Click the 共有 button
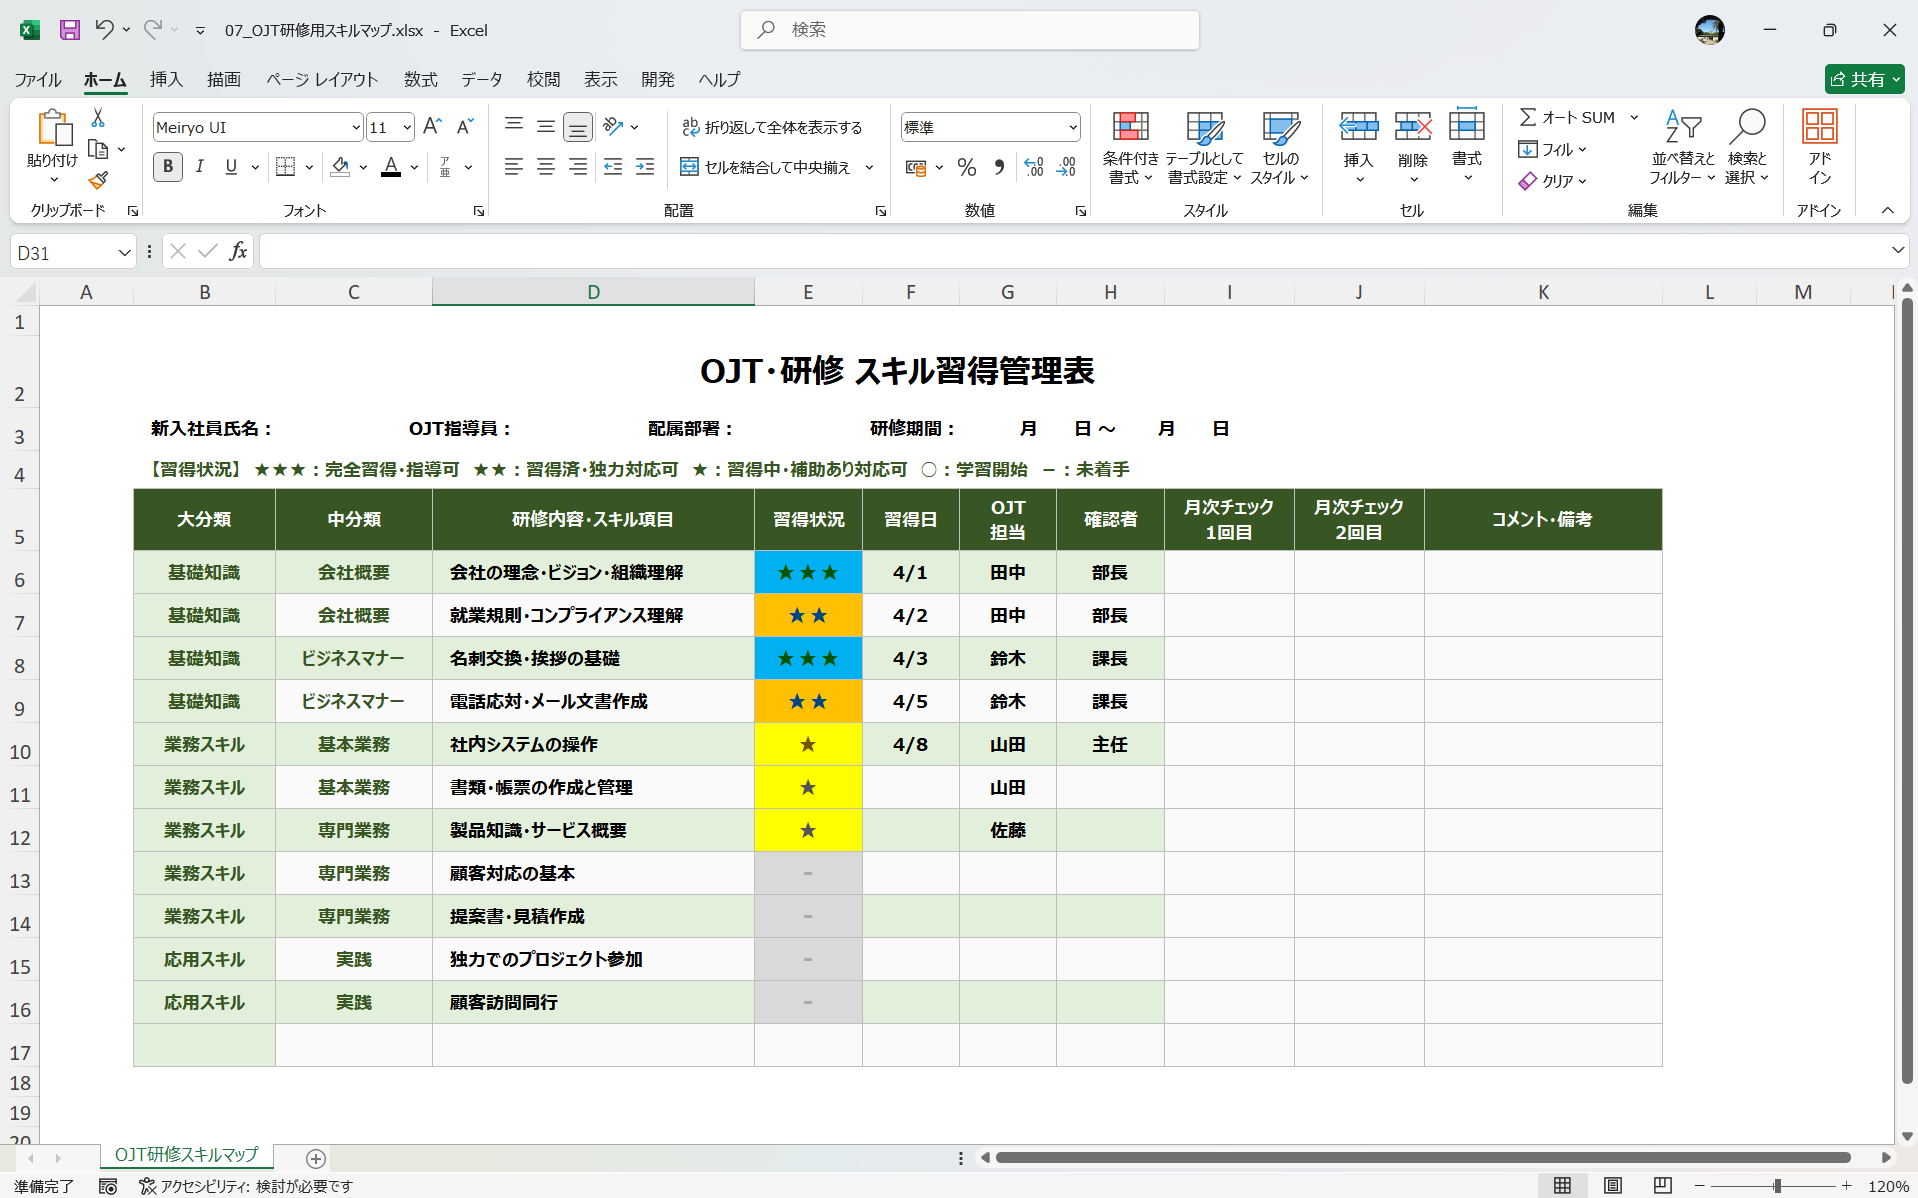1918x1198 pixels. tap(1862, 79)
